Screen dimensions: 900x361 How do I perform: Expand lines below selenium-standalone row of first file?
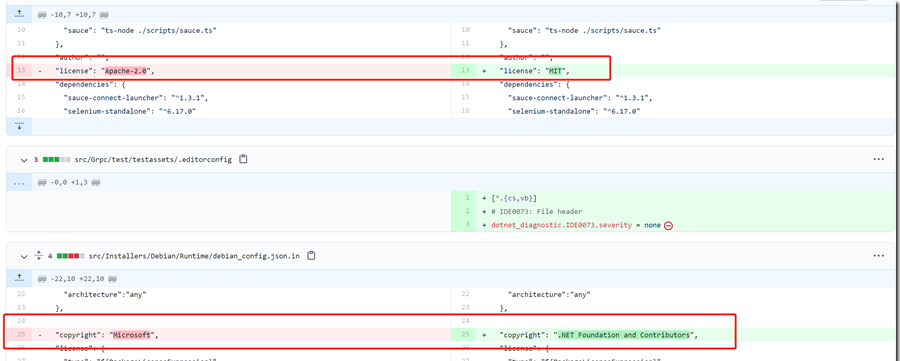click(19, 126)
